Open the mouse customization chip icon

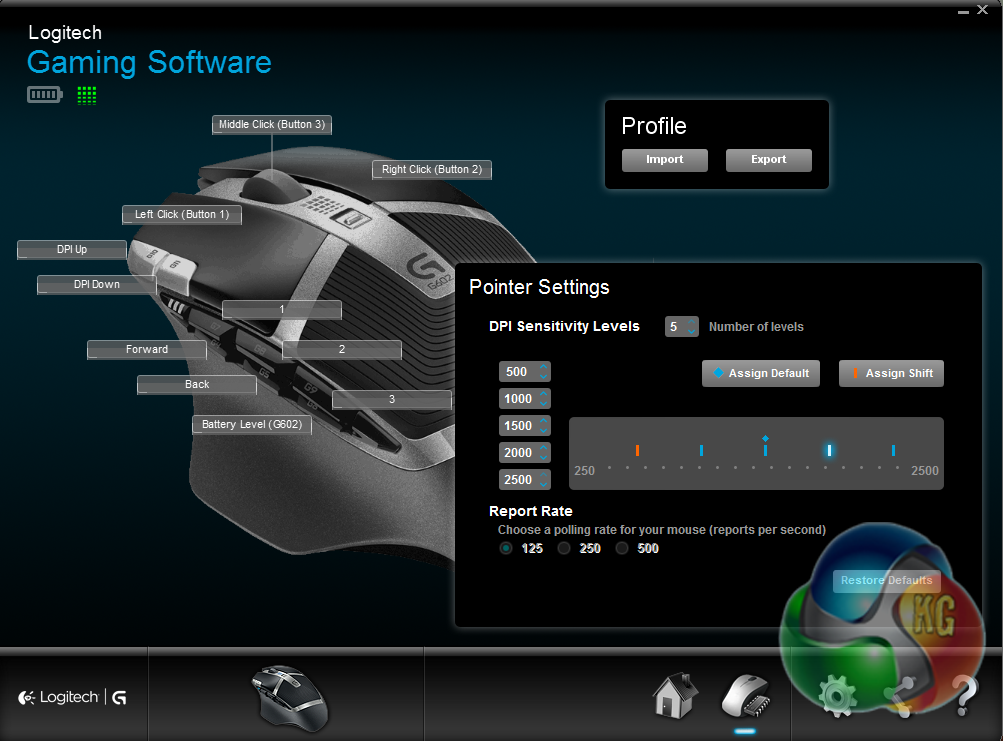(x=745, y=695)
